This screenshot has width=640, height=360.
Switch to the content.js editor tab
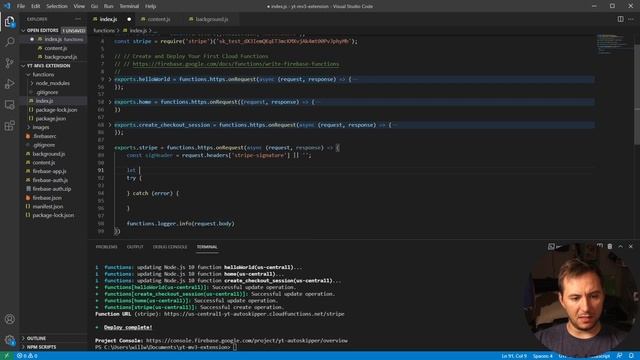click(x=159, y=19)
